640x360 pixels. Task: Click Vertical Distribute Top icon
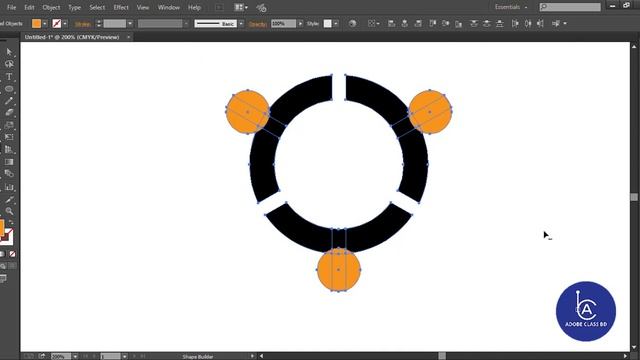[473, 24]
